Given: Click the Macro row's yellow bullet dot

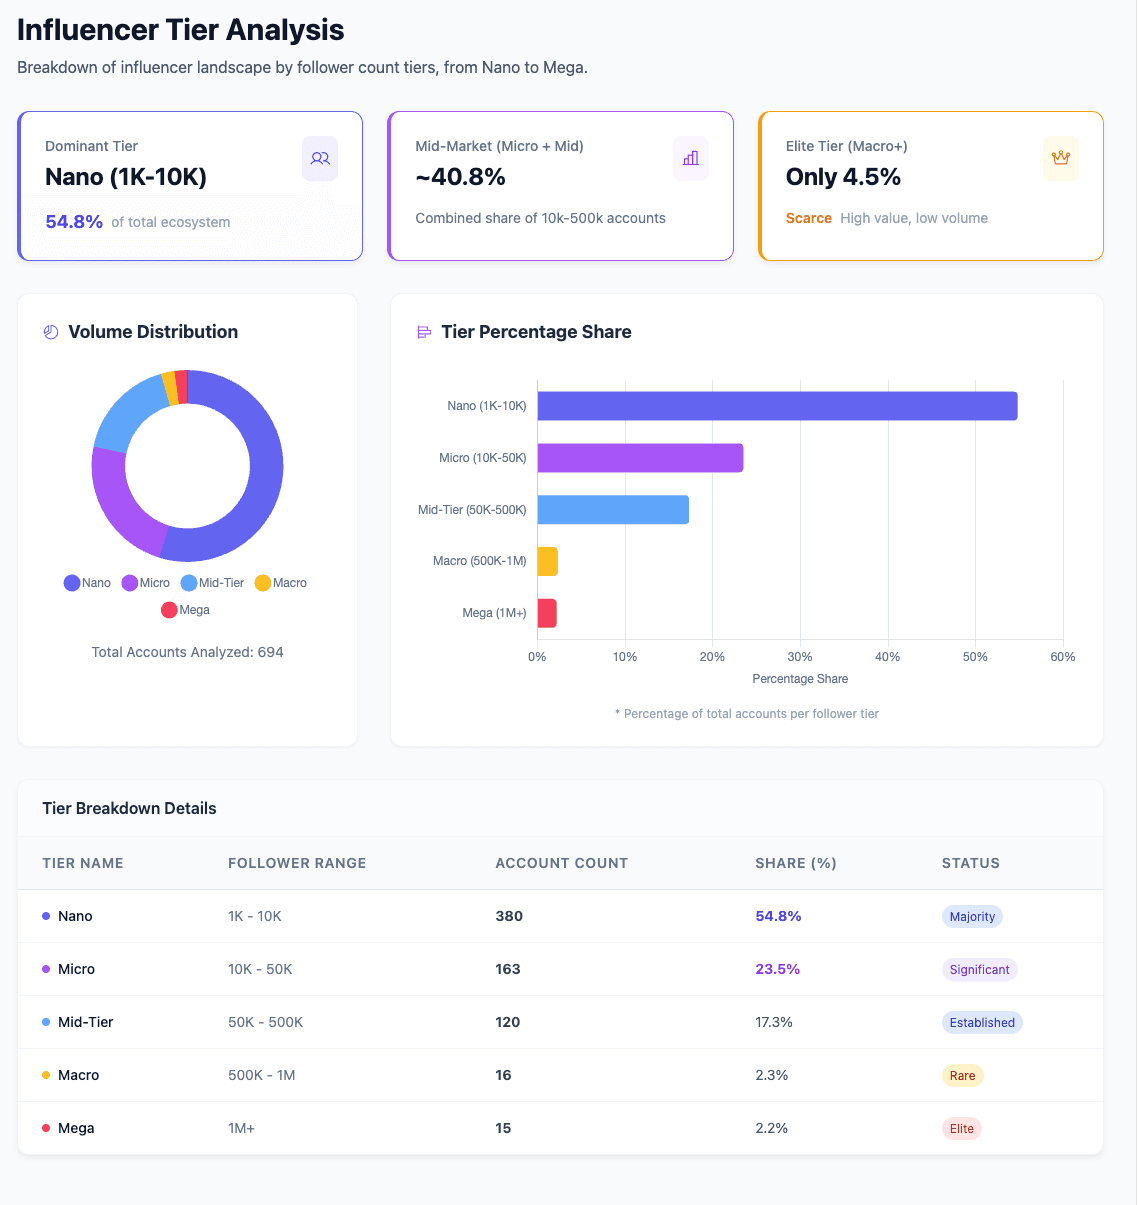Looking at the screenshot, I should [46, 1075].
